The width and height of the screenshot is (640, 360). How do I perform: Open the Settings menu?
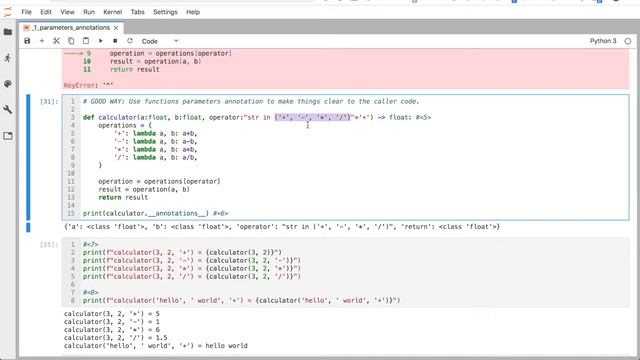point(165,12)
